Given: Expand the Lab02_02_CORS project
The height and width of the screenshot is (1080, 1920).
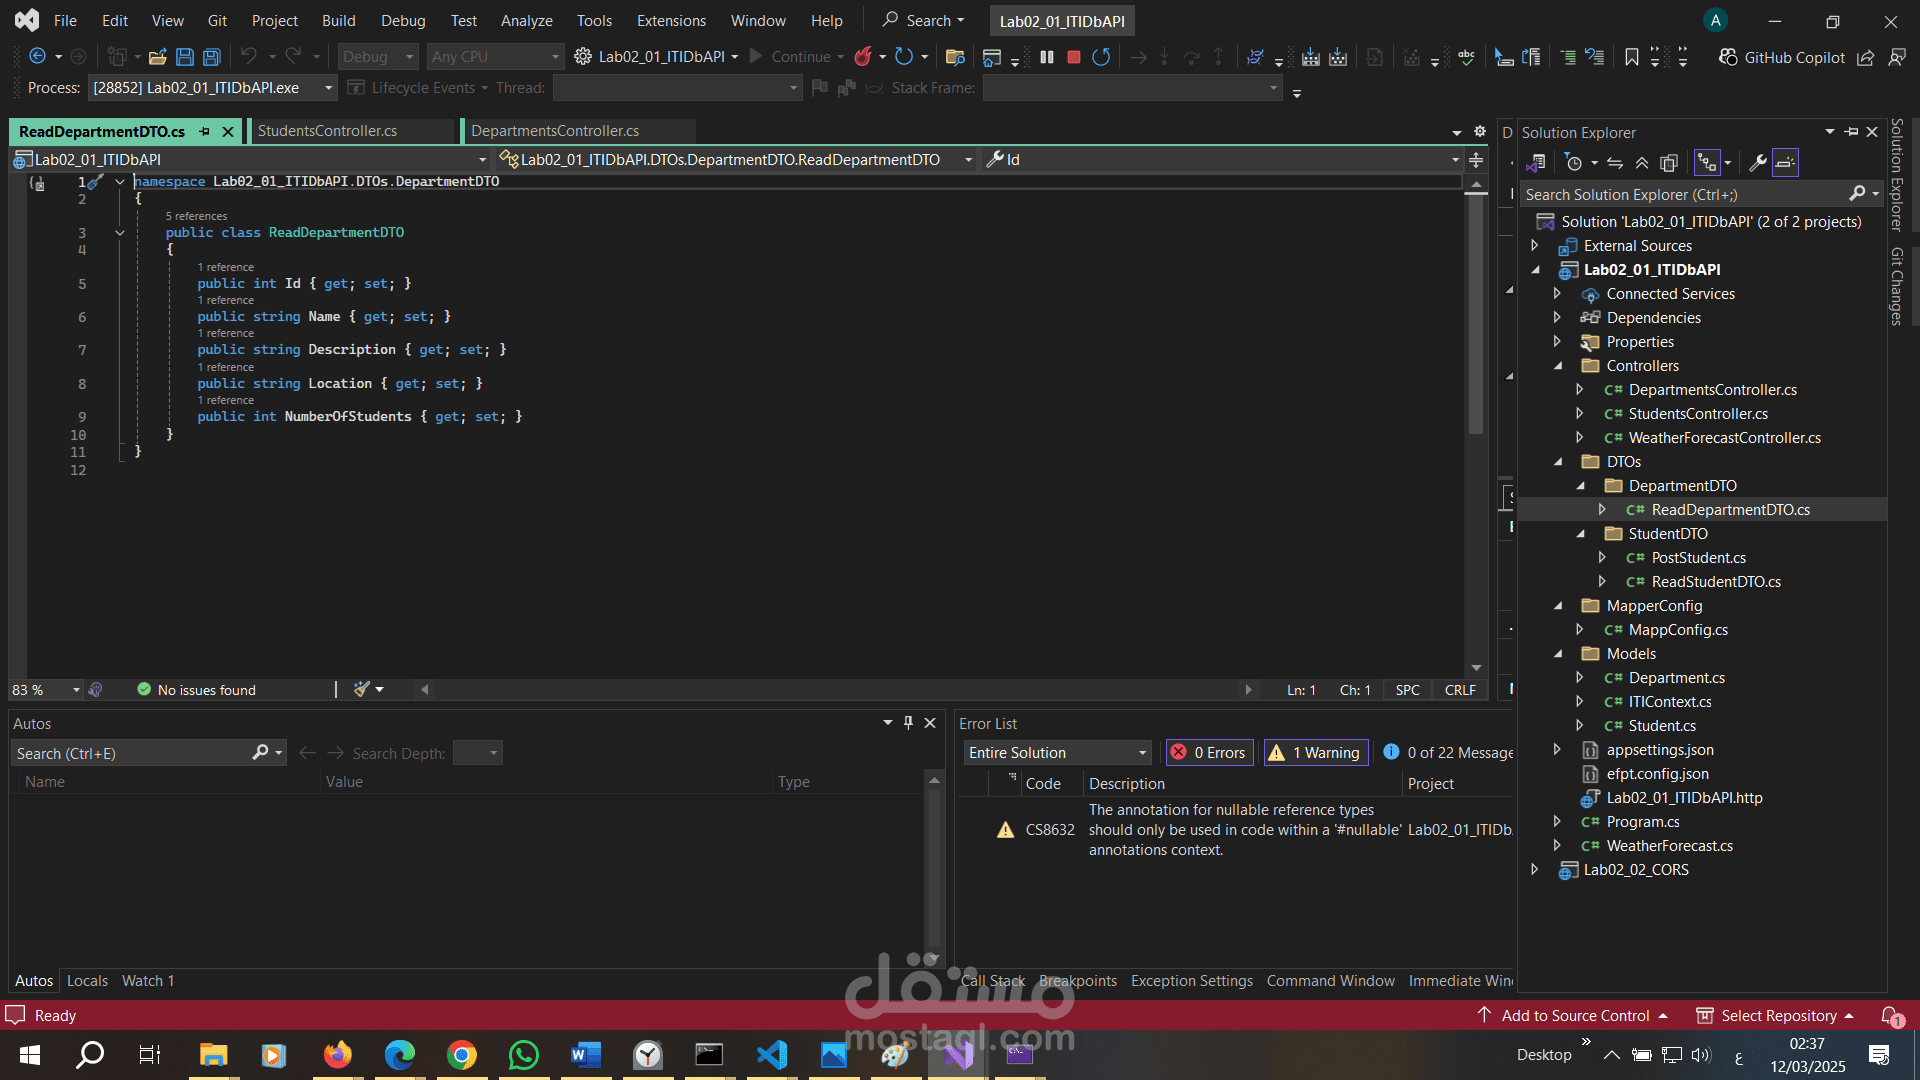Looking at the screenshot, I should coord(1535,870).
